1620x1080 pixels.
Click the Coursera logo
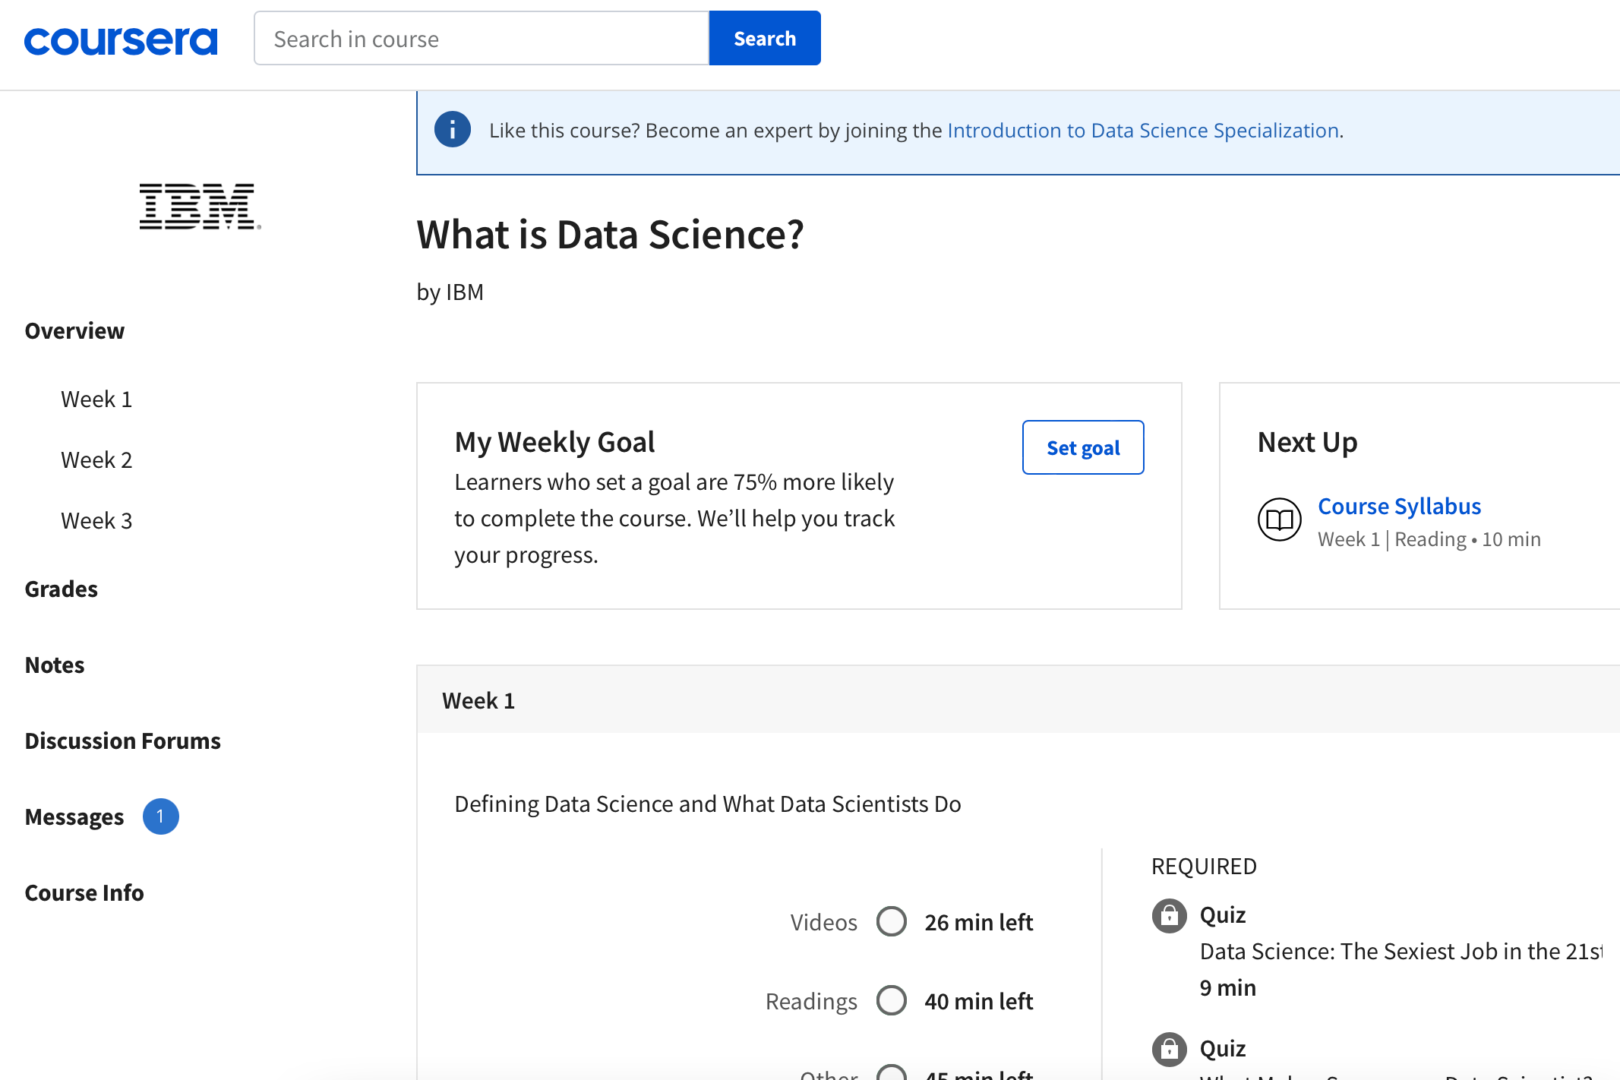(120, 39)
